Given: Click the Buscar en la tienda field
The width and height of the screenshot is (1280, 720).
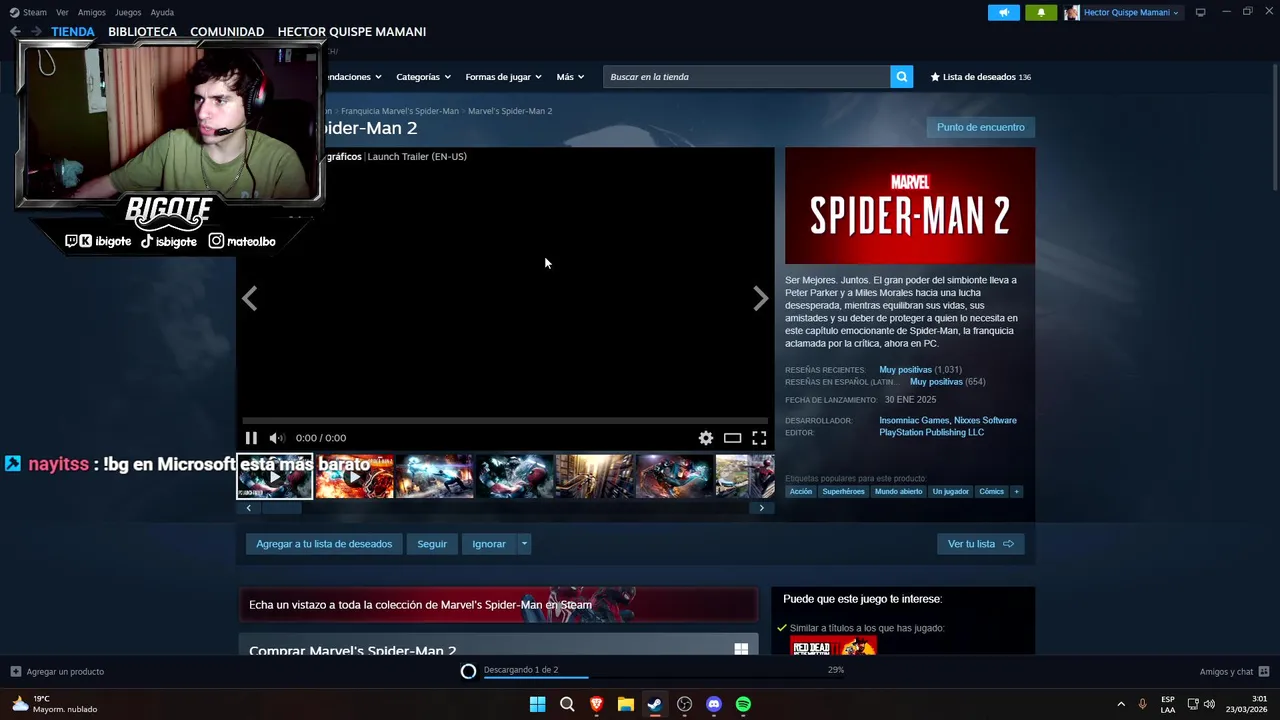Looking at the screenshot, I should coord(746,77).
